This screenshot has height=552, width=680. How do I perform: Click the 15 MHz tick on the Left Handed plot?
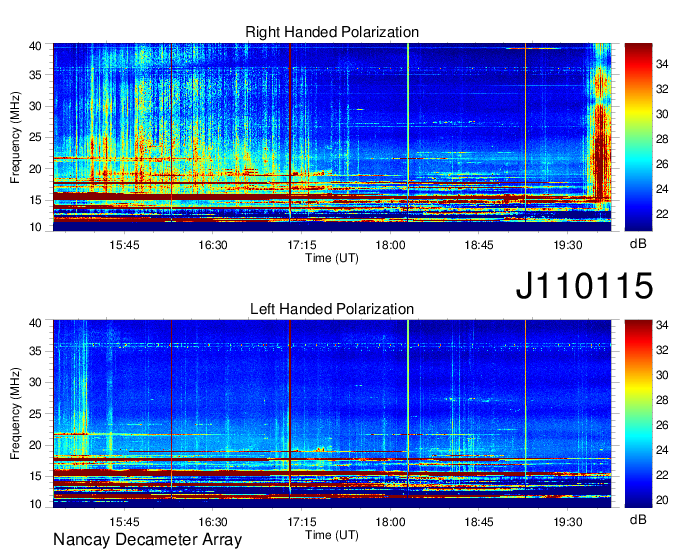[35, 476]
